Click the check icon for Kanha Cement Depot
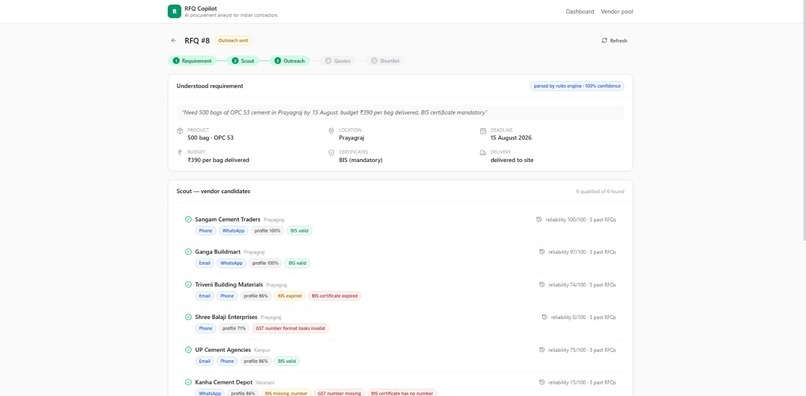This screenshot has width=806, height=396. 188,382
